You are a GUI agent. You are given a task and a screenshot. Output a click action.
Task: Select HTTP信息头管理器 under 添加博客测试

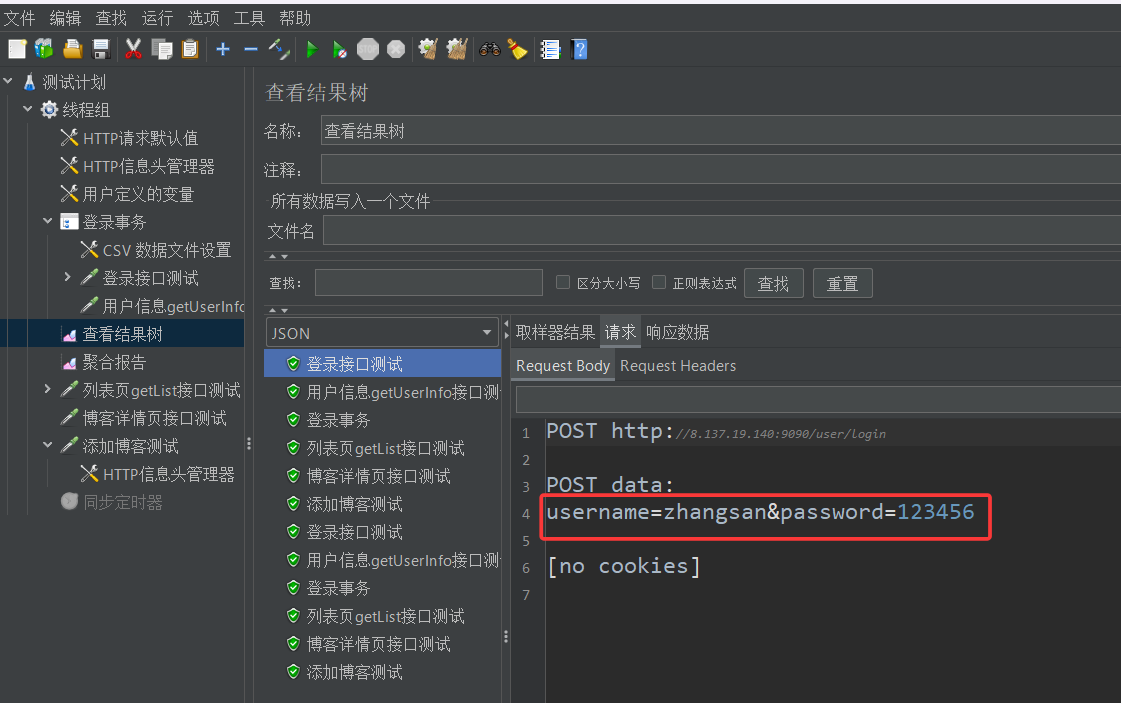click(x=168, y=474)
